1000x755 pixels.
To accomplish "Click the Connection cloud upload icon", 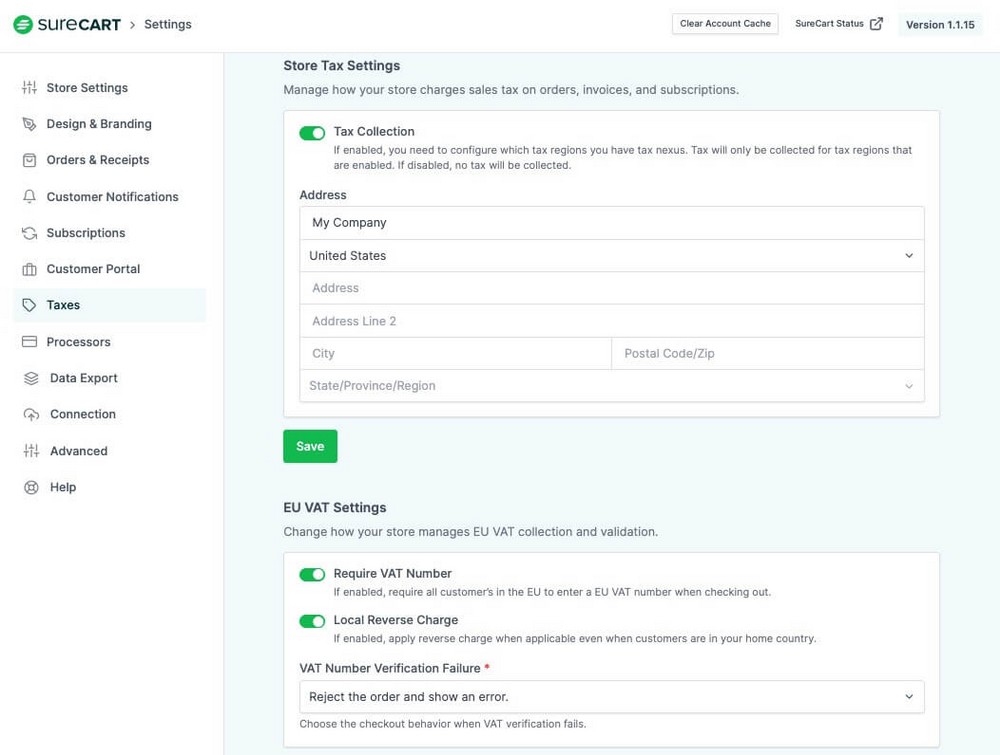I will click(x=31, y=414).
